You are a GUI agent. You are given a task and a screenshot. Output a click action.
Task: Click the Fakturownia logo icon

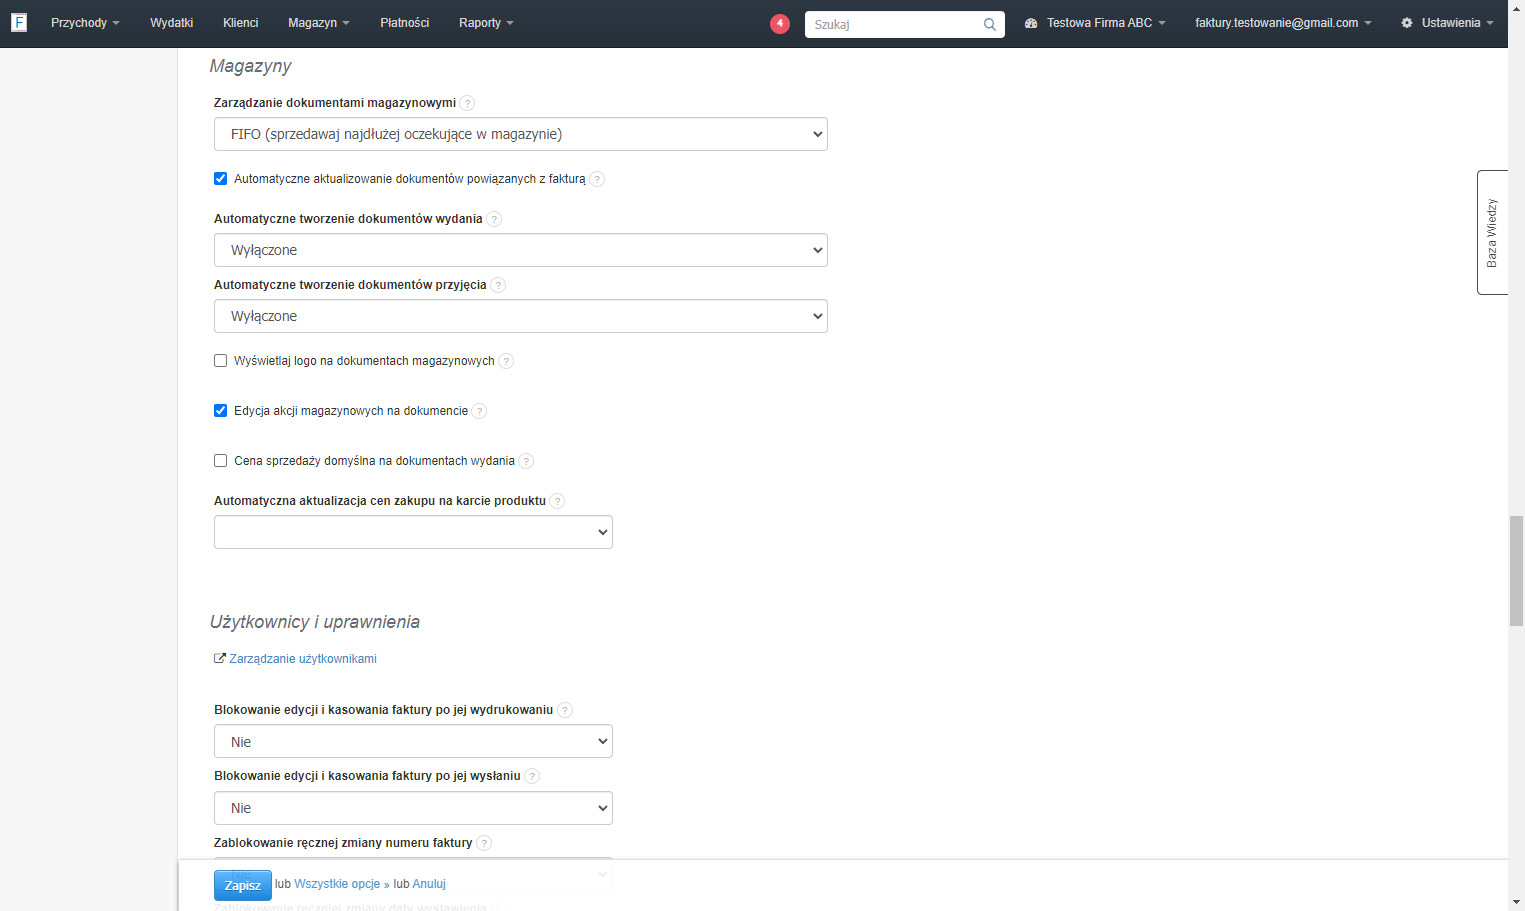point(19,22)
